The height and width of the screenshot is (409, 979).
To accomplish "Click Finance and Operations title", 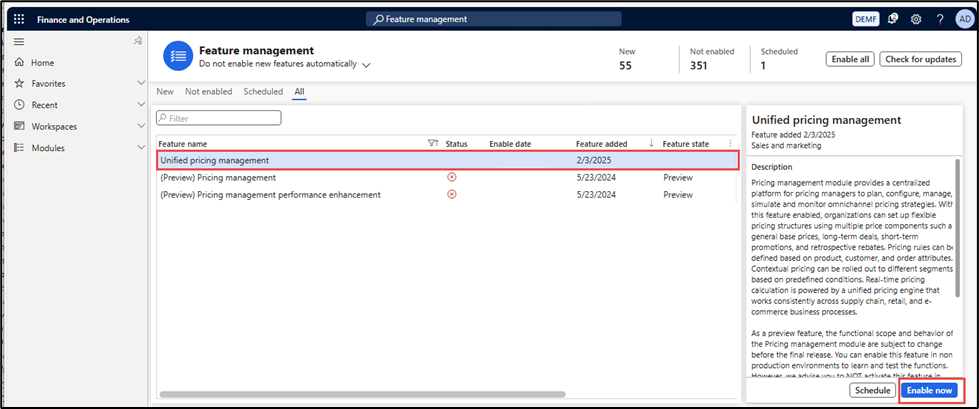I will click(x=83, y=19).
